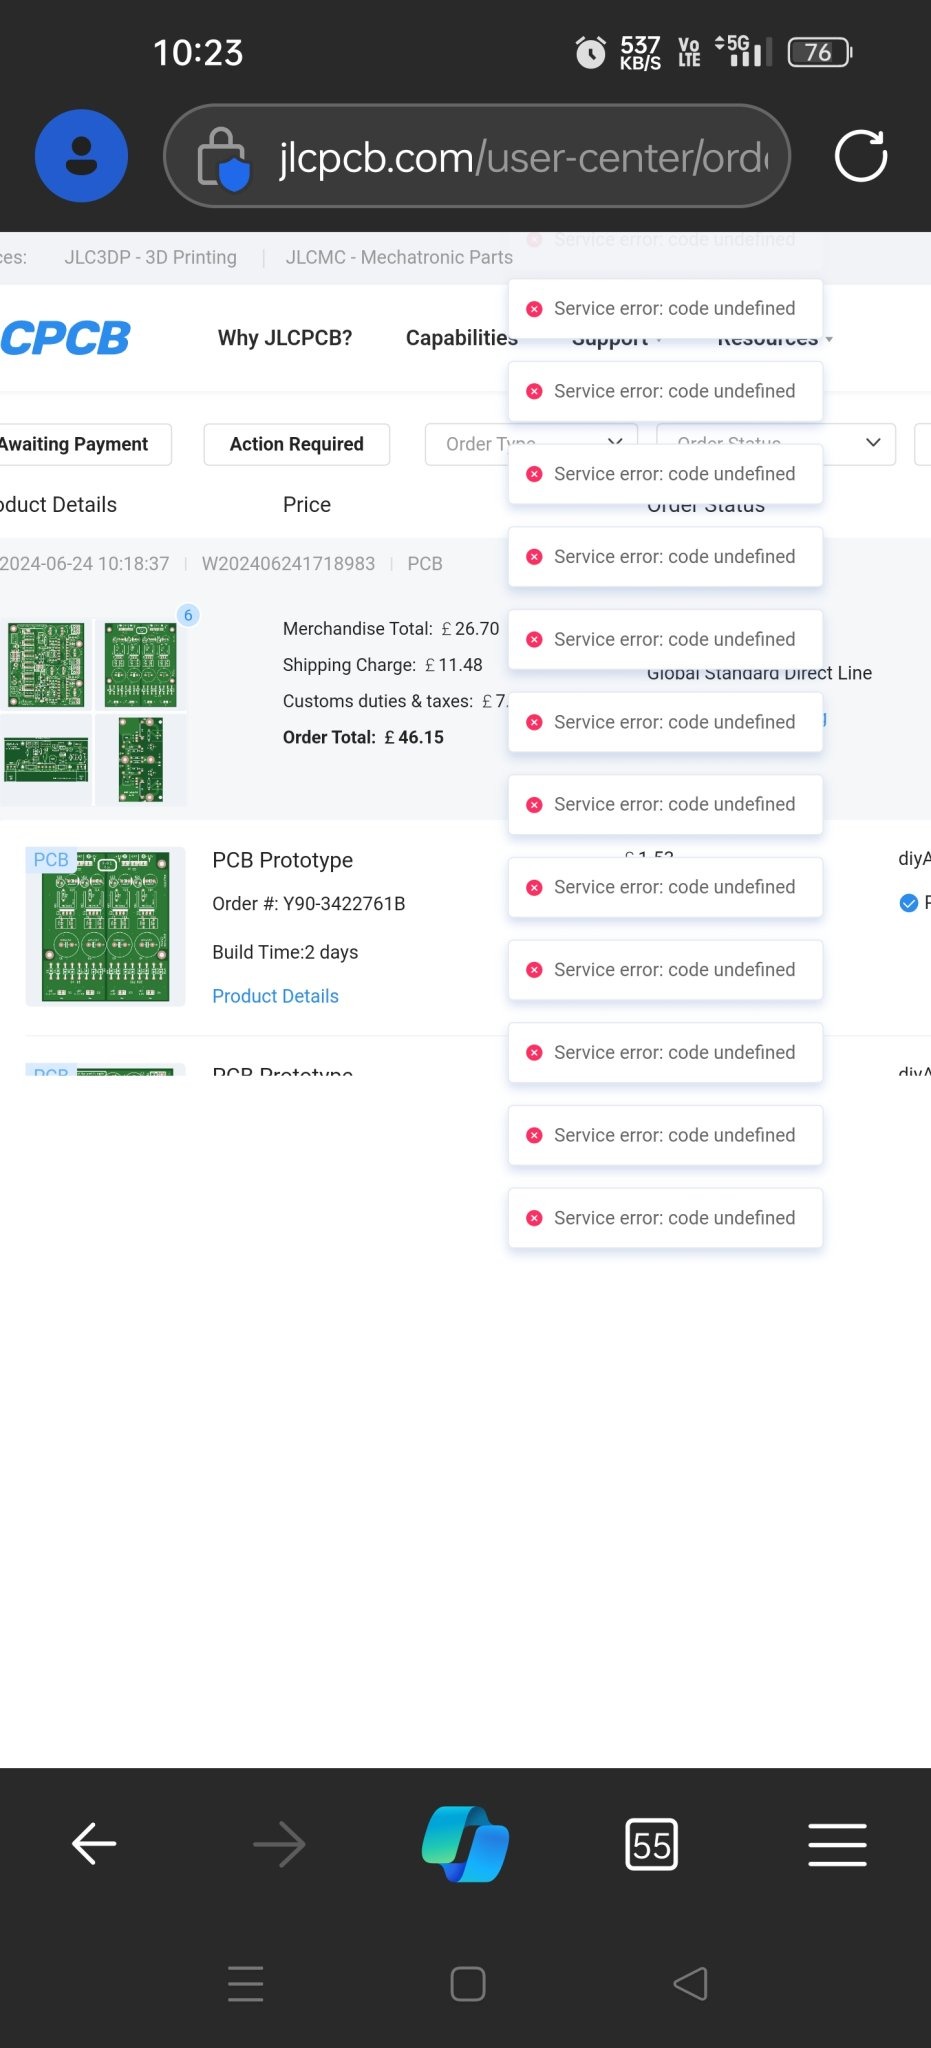Screen dimensions: 931x2048
Task: Open the Copilot icon in browser bar
Action: click(x=465, y=1844)
